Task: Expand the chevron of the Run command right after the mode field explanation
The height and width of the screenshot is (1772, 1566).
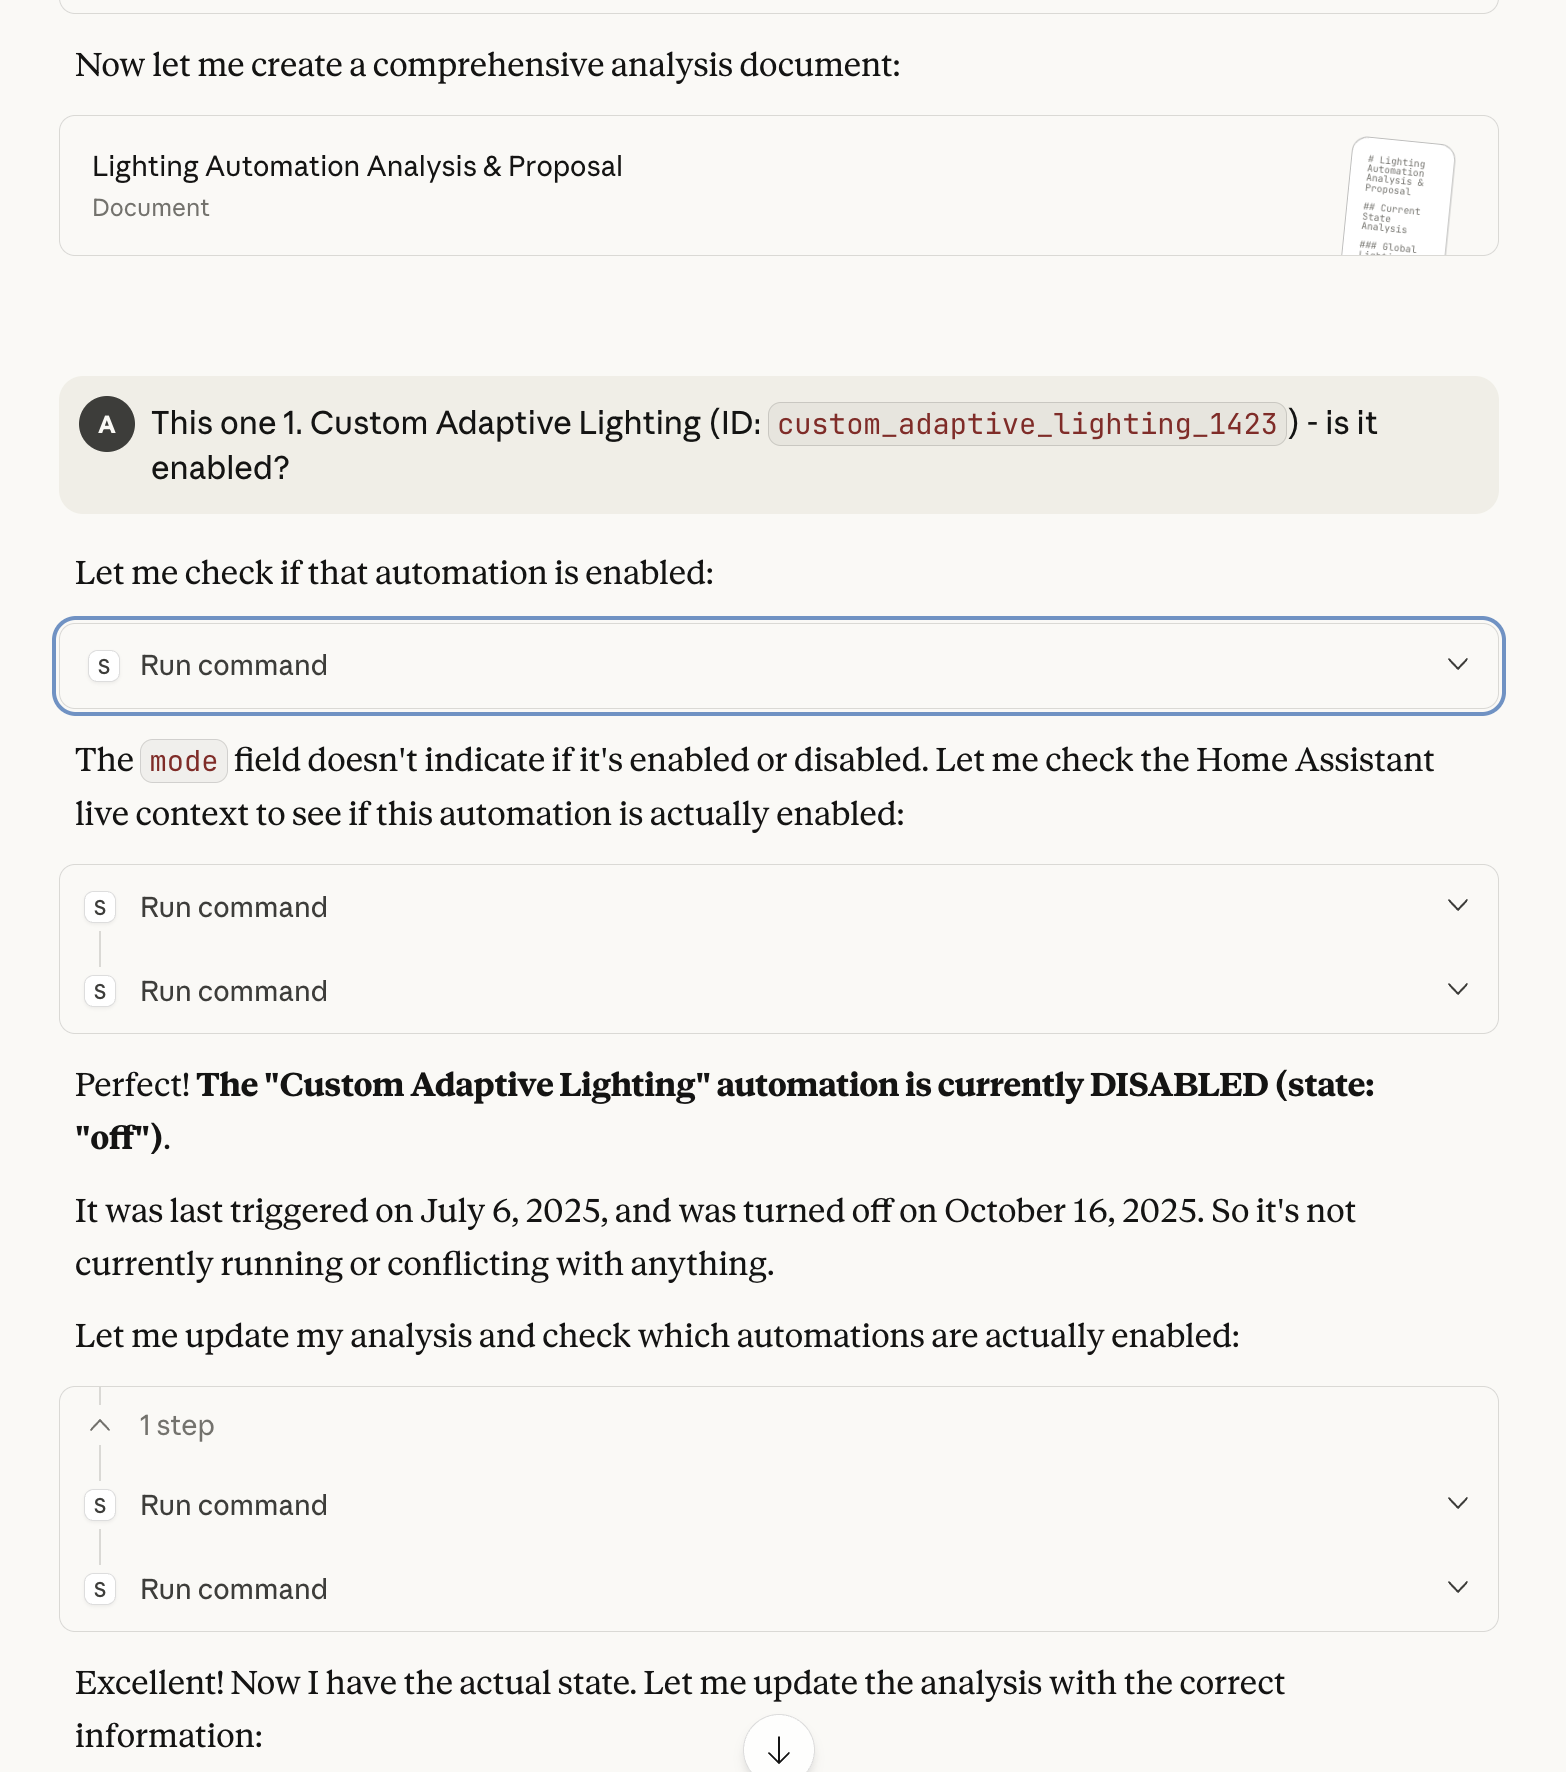Action: point(1458,906)
